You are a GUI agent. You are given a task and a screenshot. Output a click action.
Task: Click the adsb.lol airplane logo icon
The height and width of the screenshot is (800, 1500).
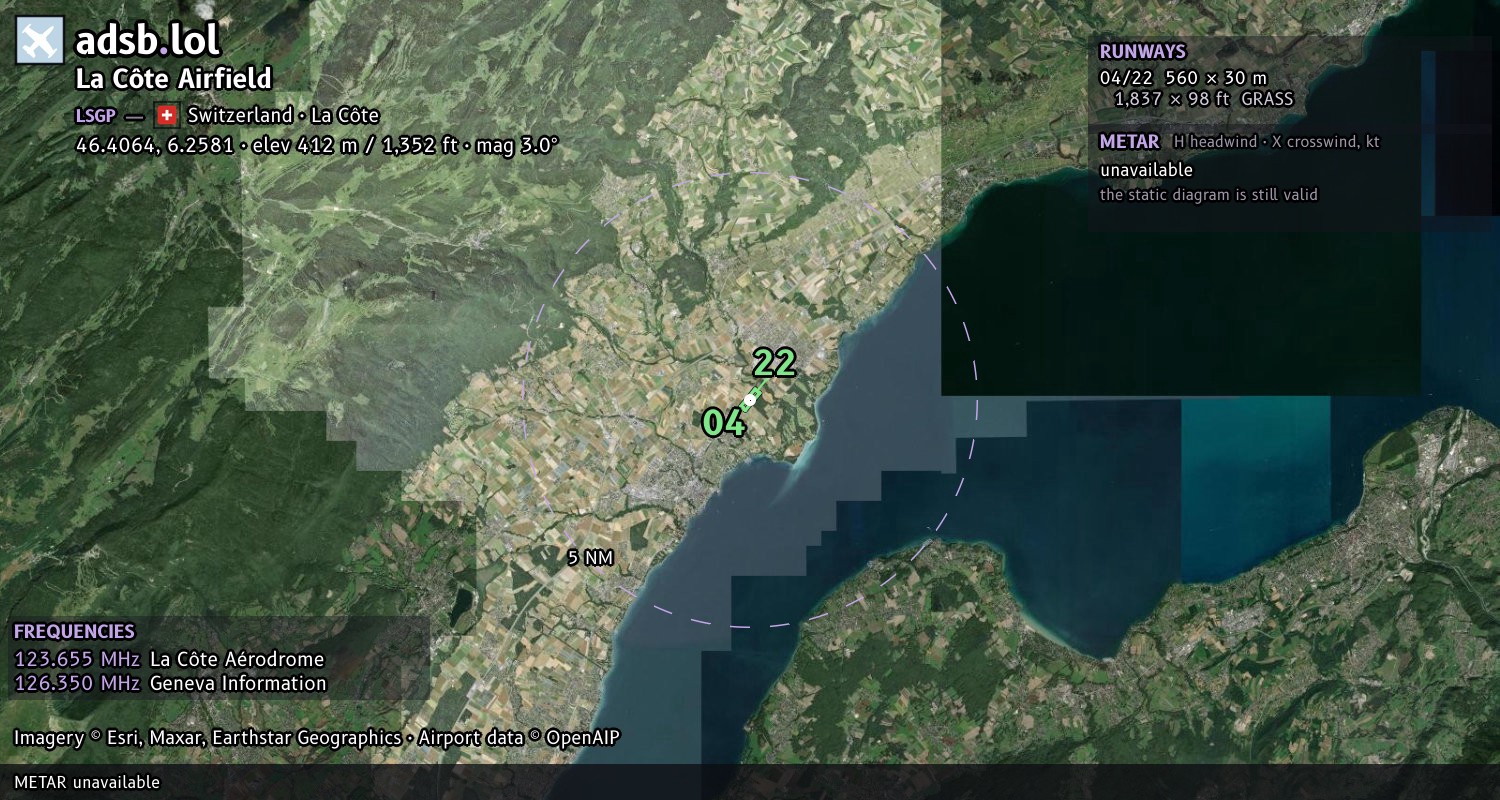pyautogui.click(x=40, y=41)
